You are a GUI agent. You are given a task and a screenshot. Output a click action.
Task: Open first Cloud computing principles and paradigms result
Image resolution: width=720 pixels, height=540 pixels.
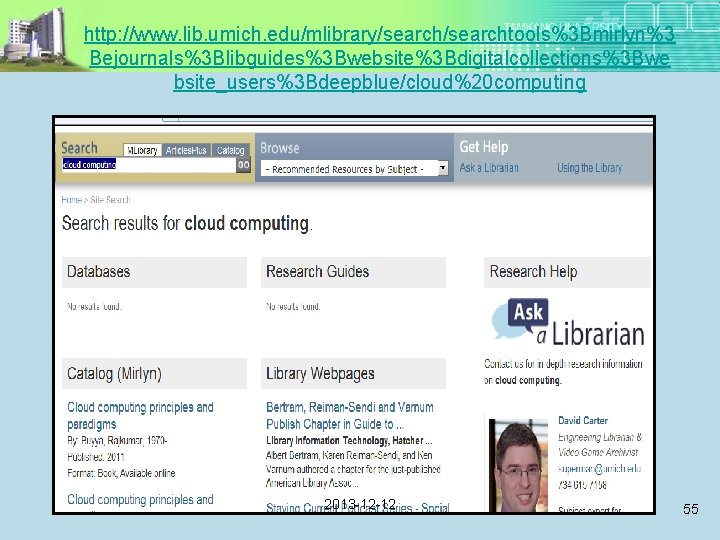(140, 416)
